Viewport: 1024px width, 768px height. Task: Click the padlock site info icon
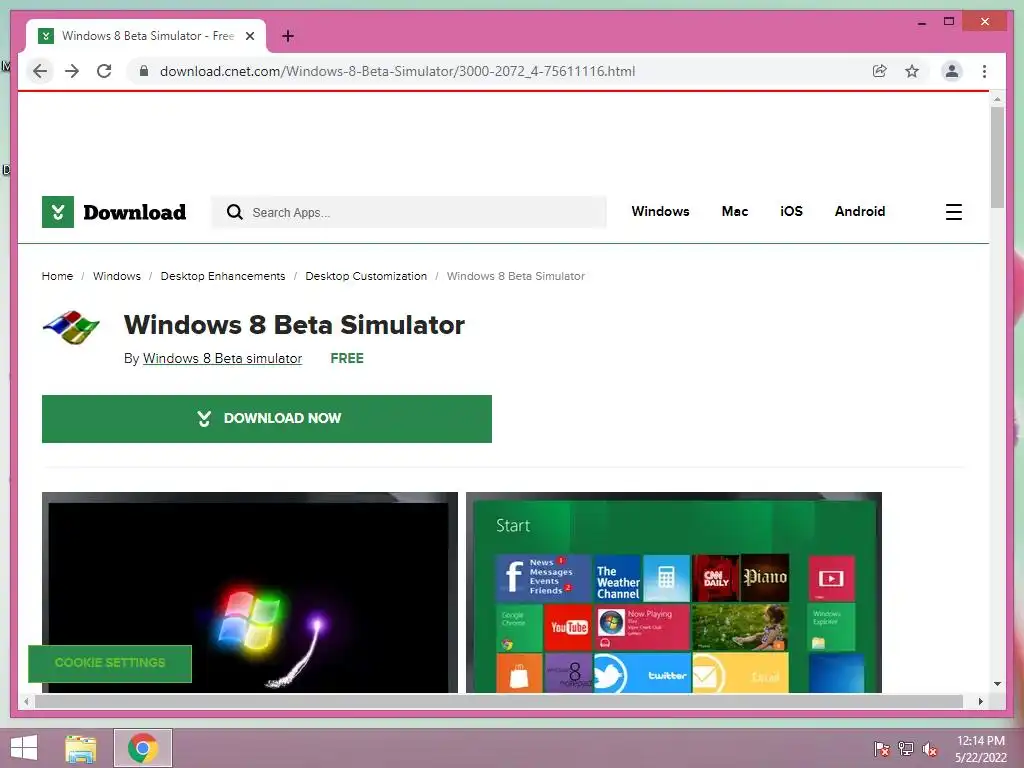click(144, 71)
